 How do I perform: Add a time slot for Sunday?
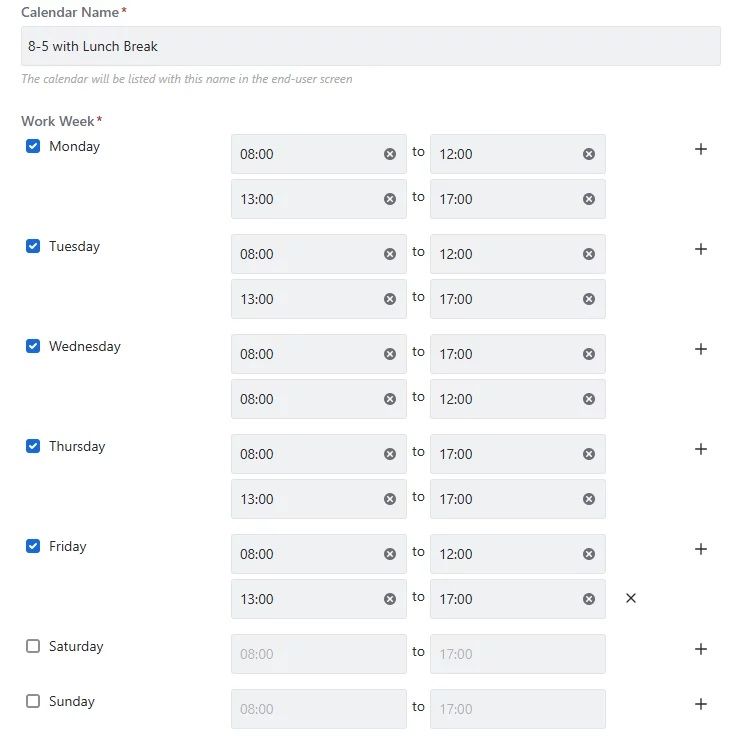coord(701,704)
